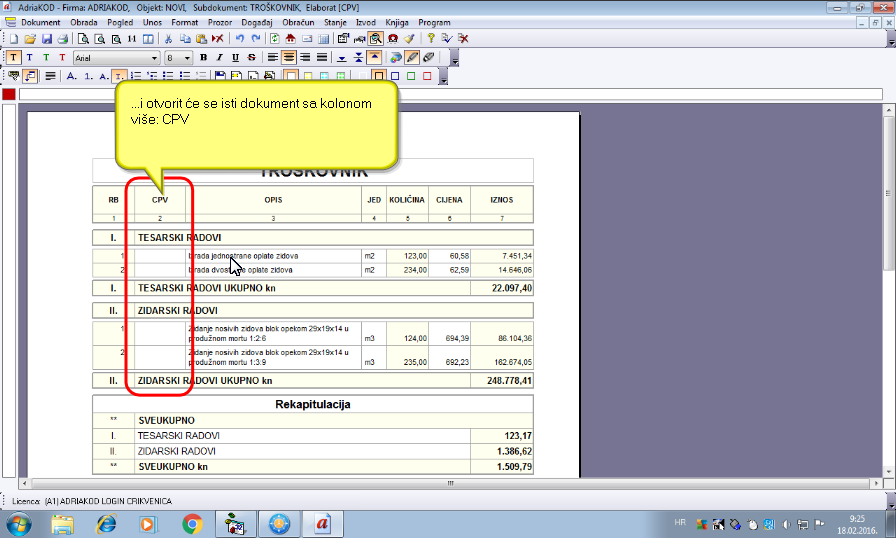Click the formula input bar
The width and height of the screenshot is (896, 538).
pyautogui.click(x=451, y=94)
